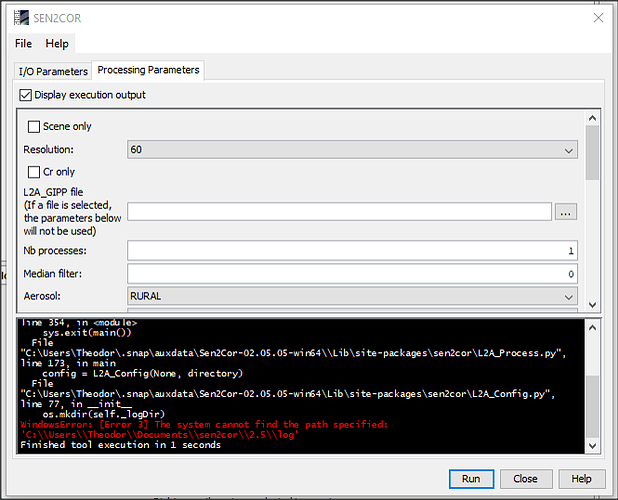The height and width of the screenshot is (500, 618).
Task: Click 'Finished tool execution in 1 seconds'
Action: click(120, 445)
